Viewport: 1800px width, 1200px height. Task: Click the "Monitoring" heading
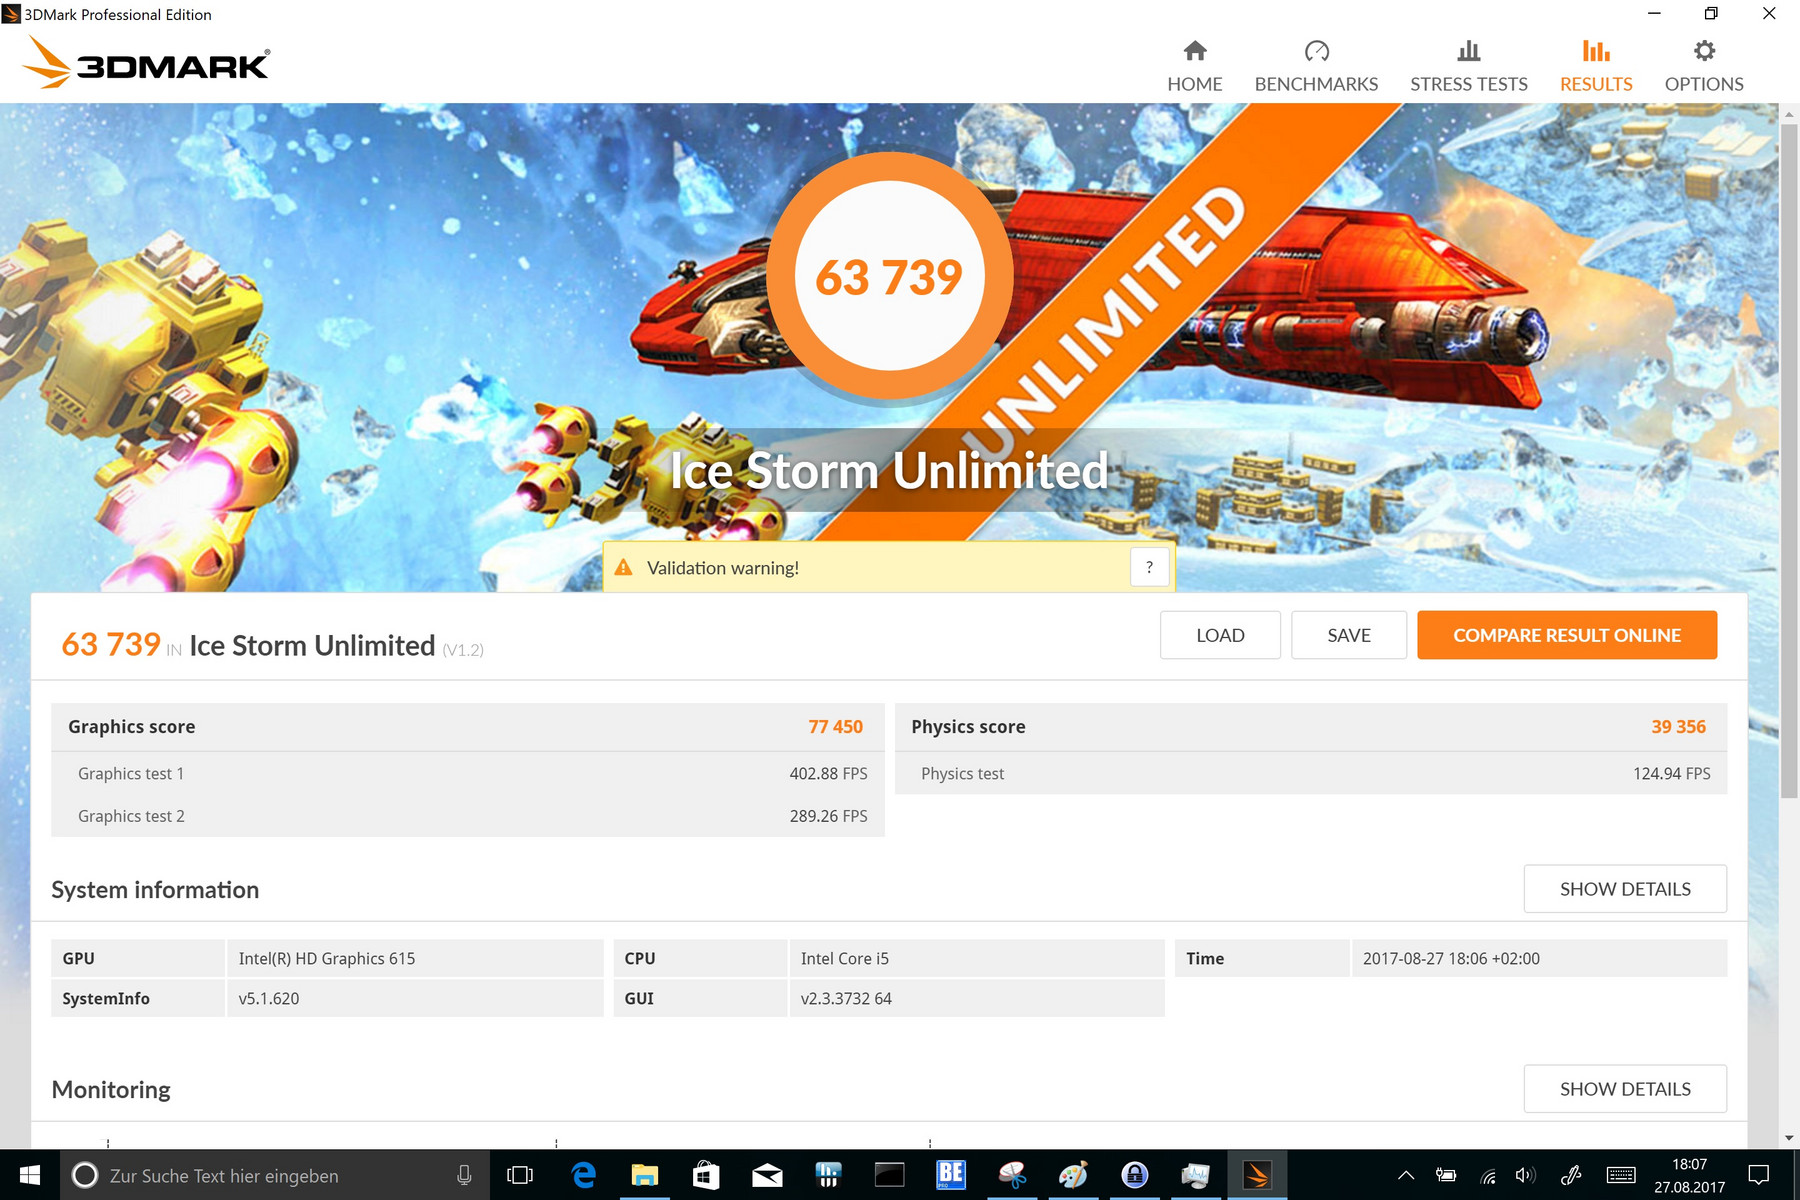111,1090
